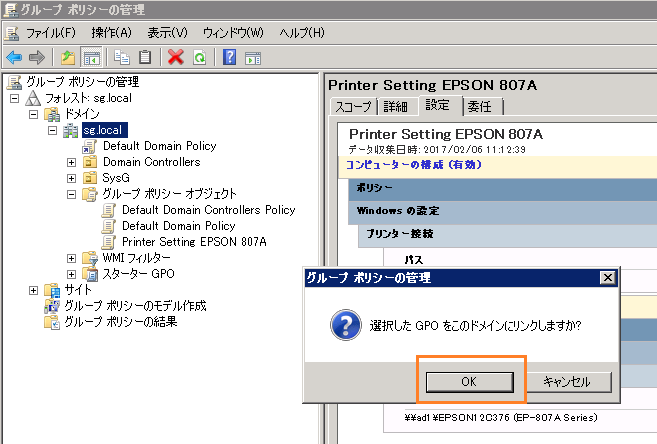Select Default Domain Controllers Policy object
The width and height of the screenshot is (657, 444).
point(209,210)
